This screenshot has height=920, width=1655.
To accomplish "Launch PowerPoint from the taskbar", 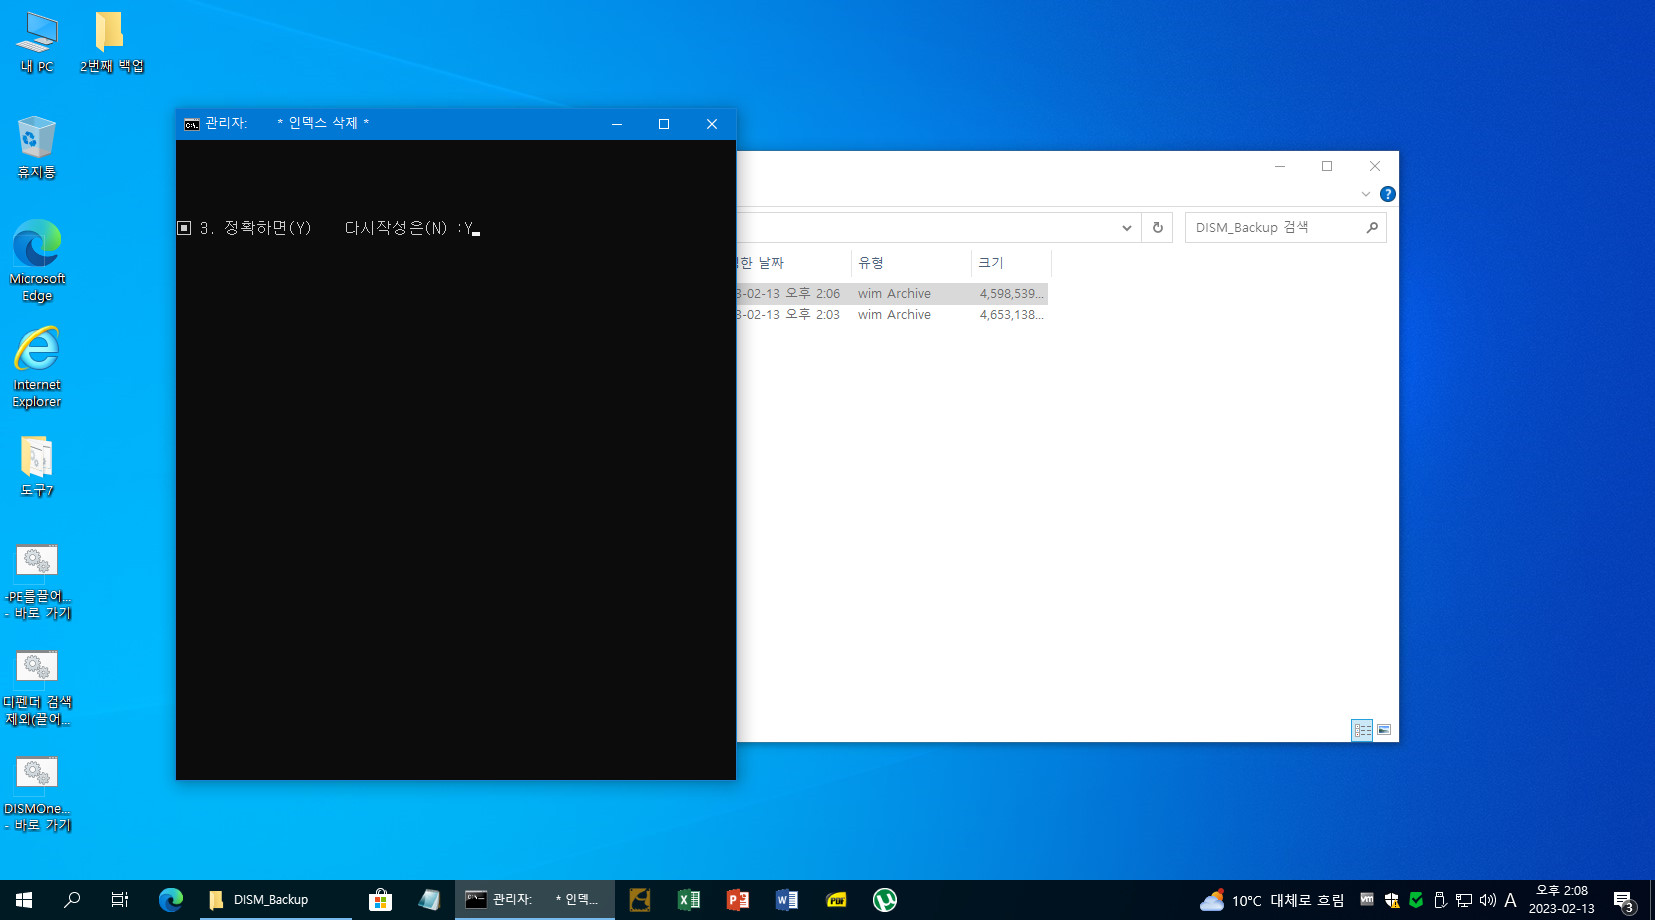I will point(737,900).
